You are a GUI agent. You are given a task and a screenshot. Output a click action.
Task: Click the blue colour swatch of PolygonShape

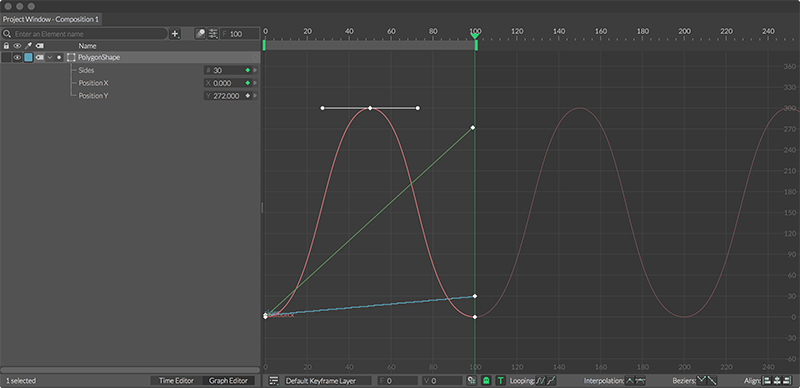(x=29, y=58)
